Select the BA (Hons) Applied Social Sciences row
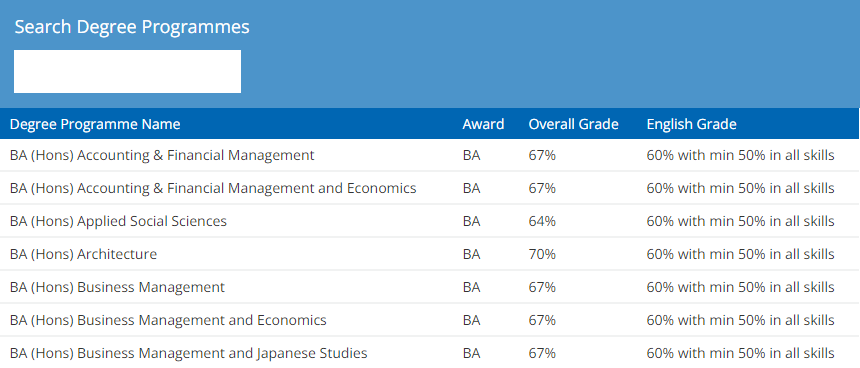Image resolution: width=860 pixels, height=368 pixels. tap(430, 221)
